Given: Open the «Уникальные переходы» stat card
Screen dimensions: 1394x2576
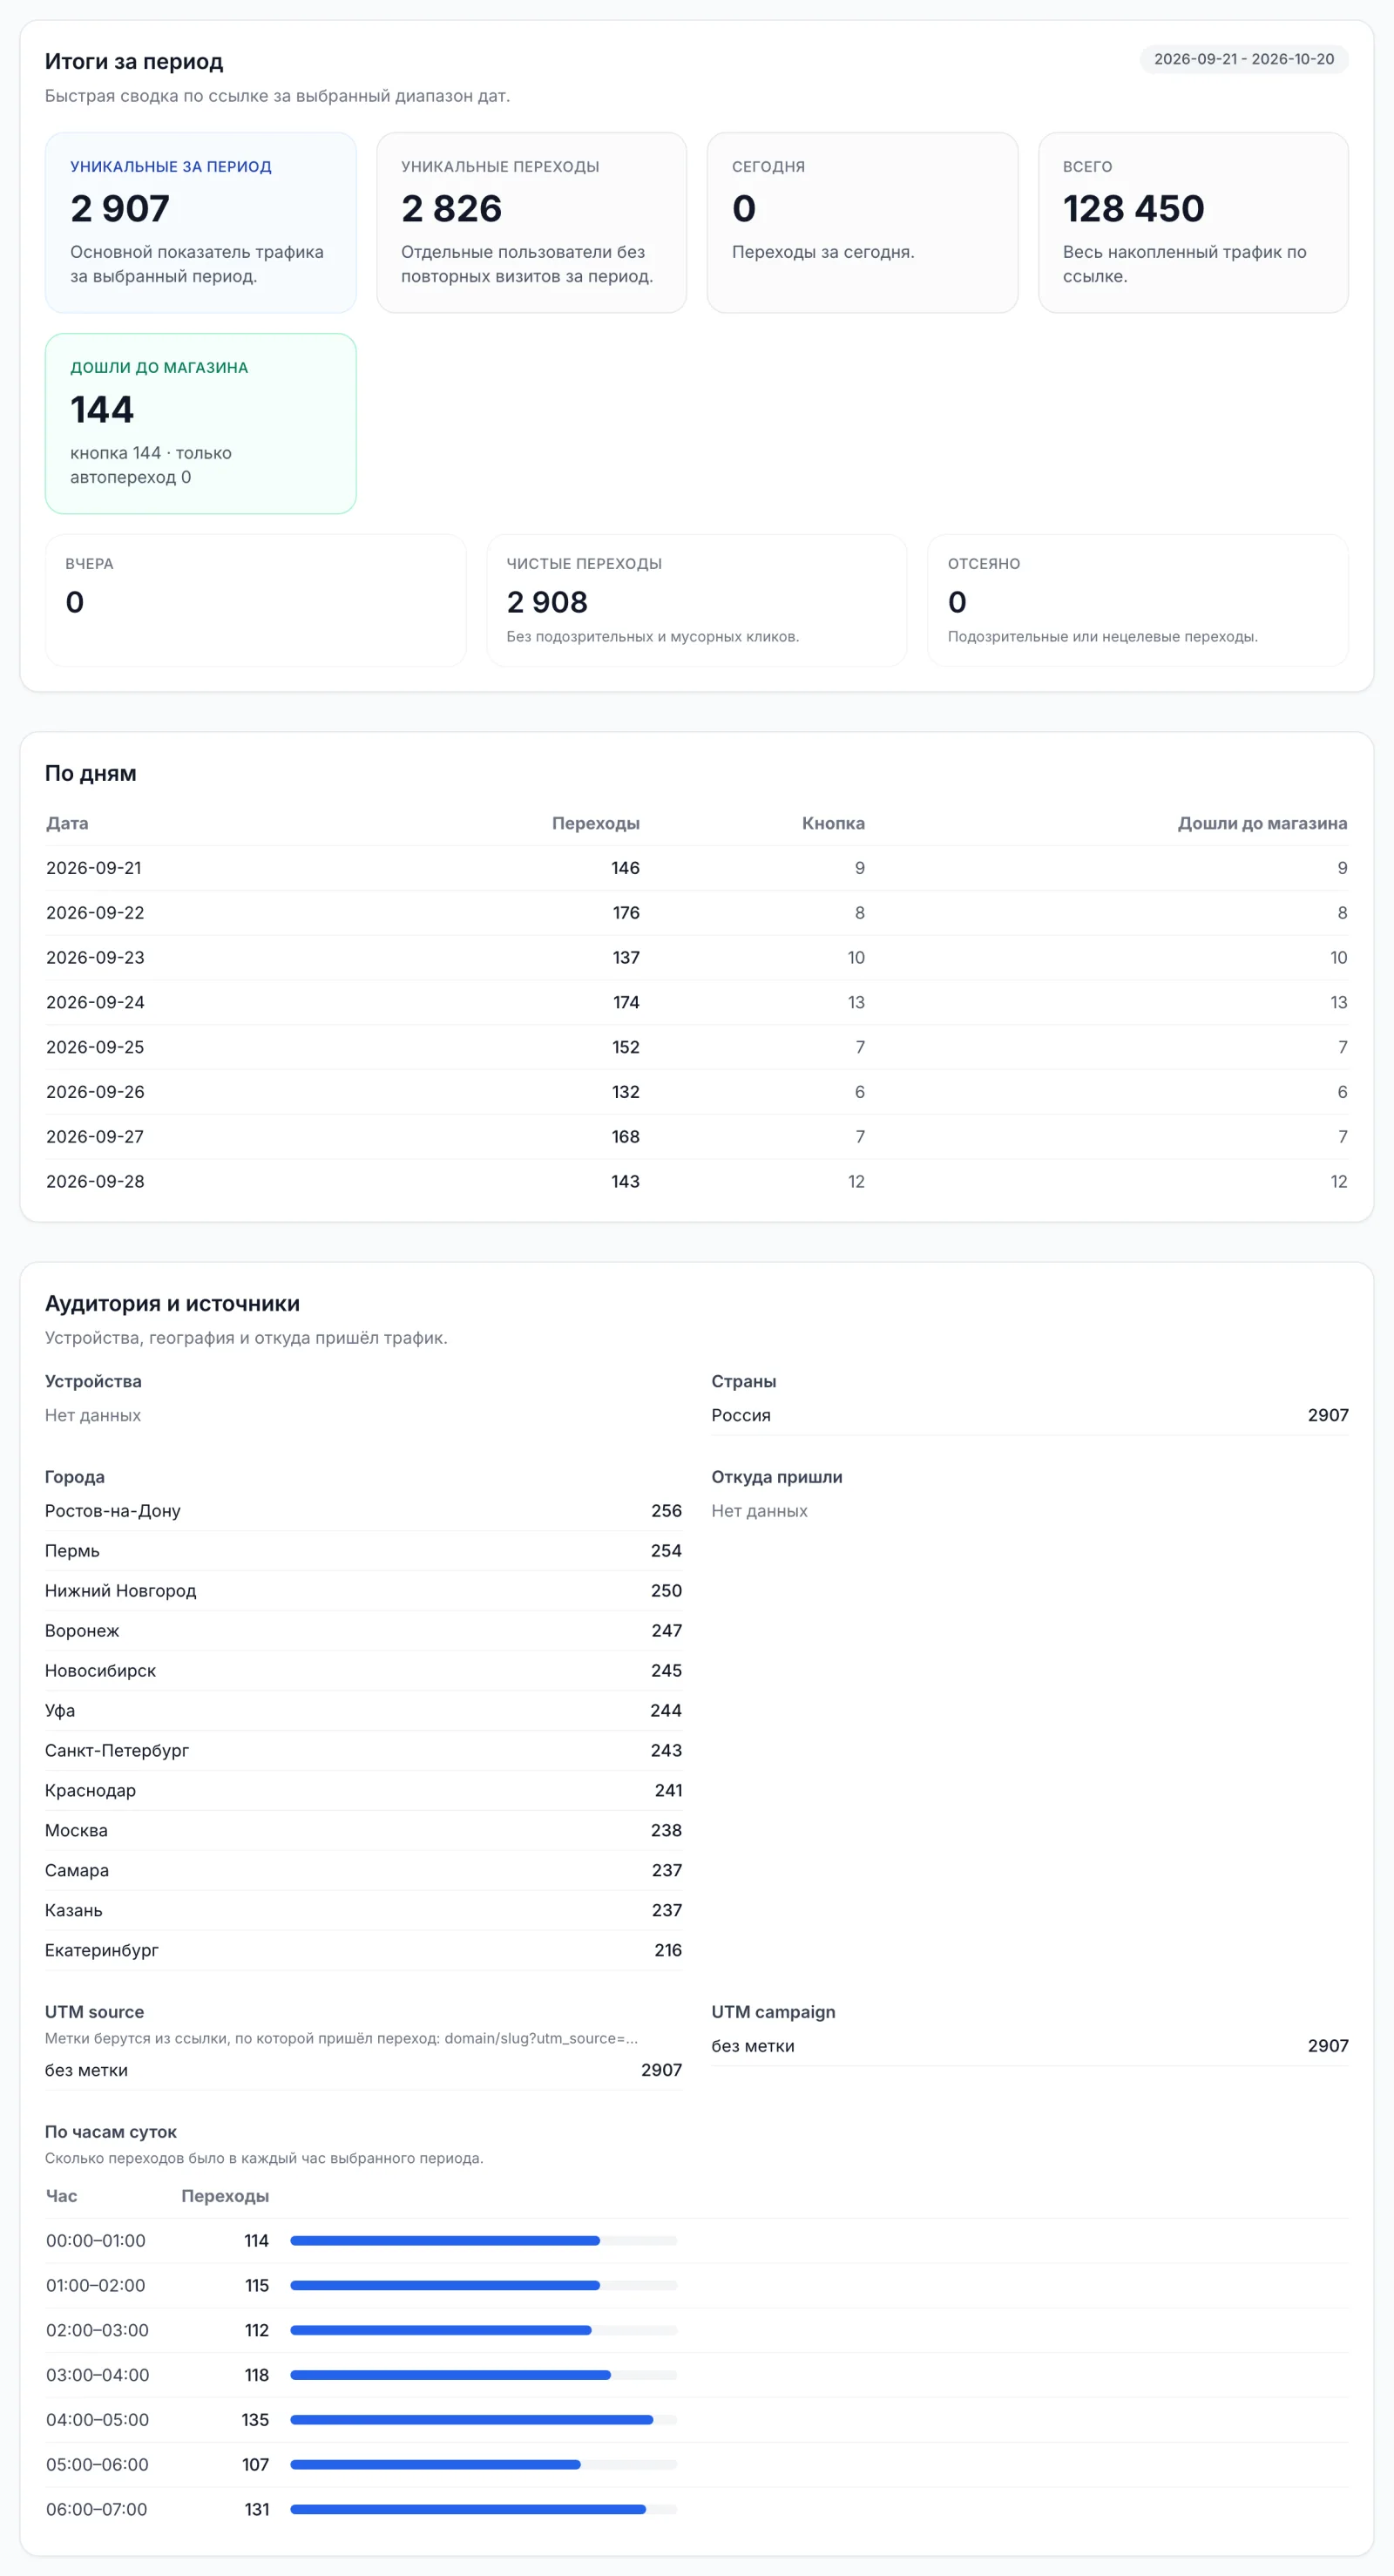Looking at the screenshot, I should [x=531, y=223].
